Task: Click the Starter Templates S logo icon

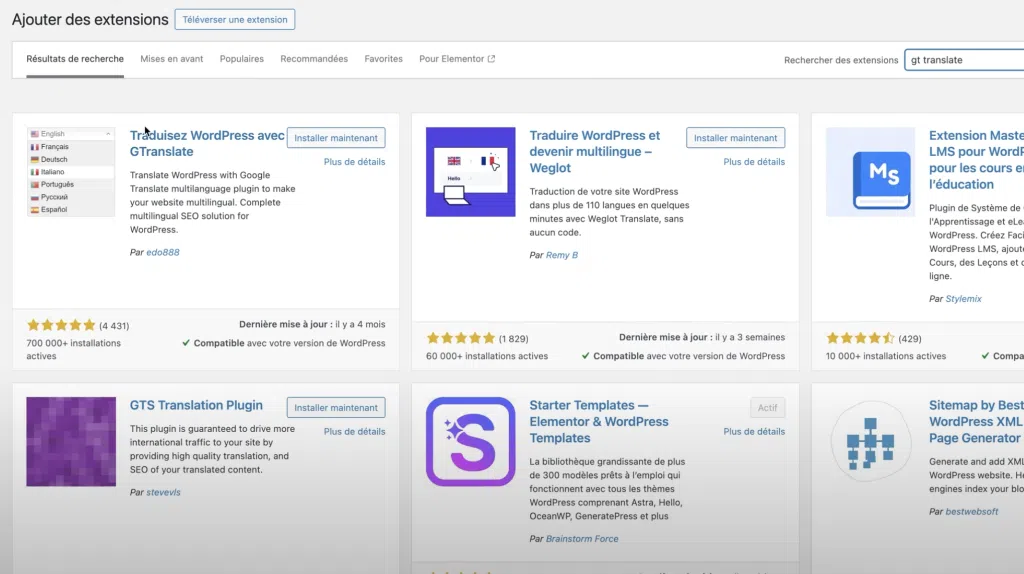Action: 470,441
